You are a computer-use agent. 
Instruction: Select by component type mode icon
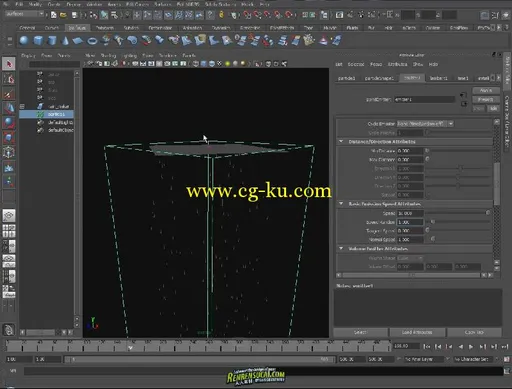[x=115, y=15]
